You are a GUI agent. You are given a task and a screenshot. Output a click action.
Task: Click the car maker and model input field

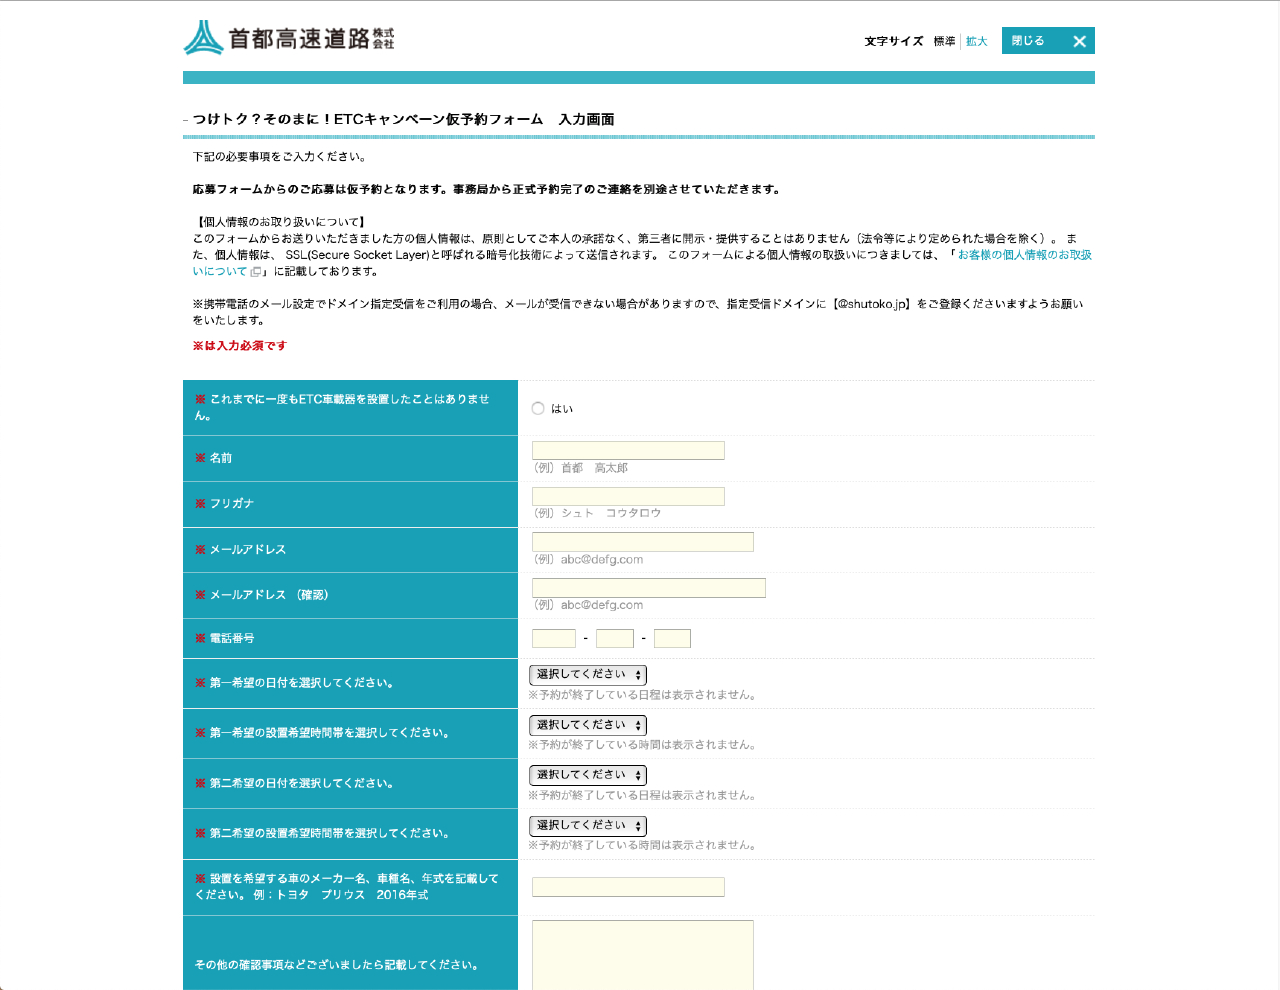point(628,887)
